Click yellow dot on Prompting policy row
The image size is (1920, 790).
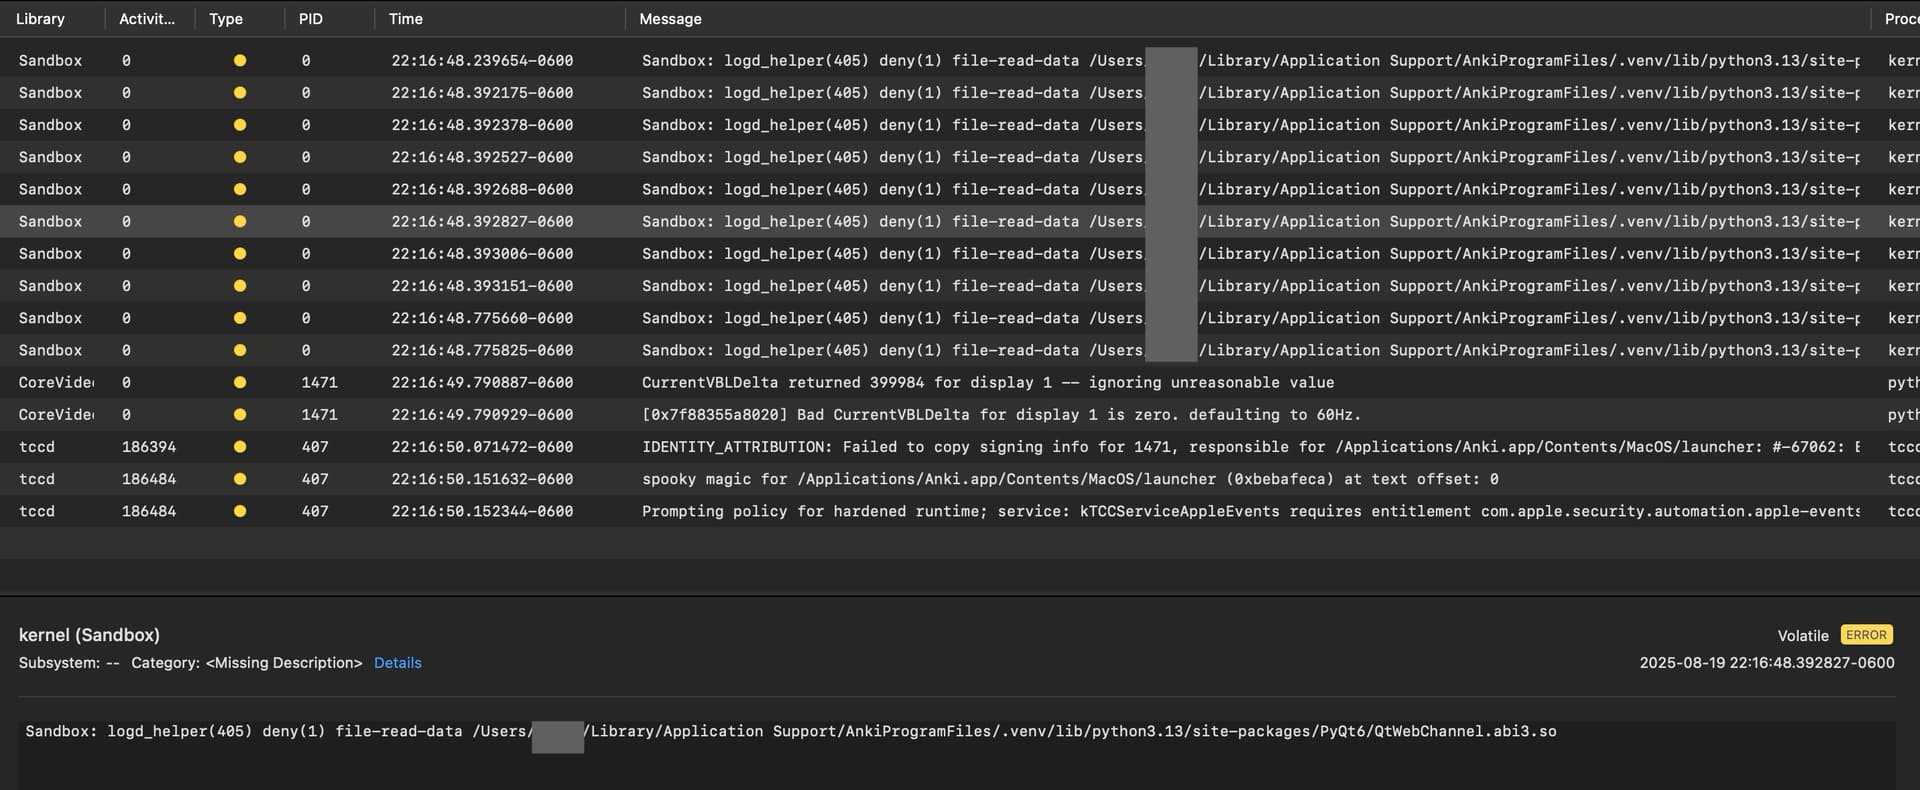point(240,511)
